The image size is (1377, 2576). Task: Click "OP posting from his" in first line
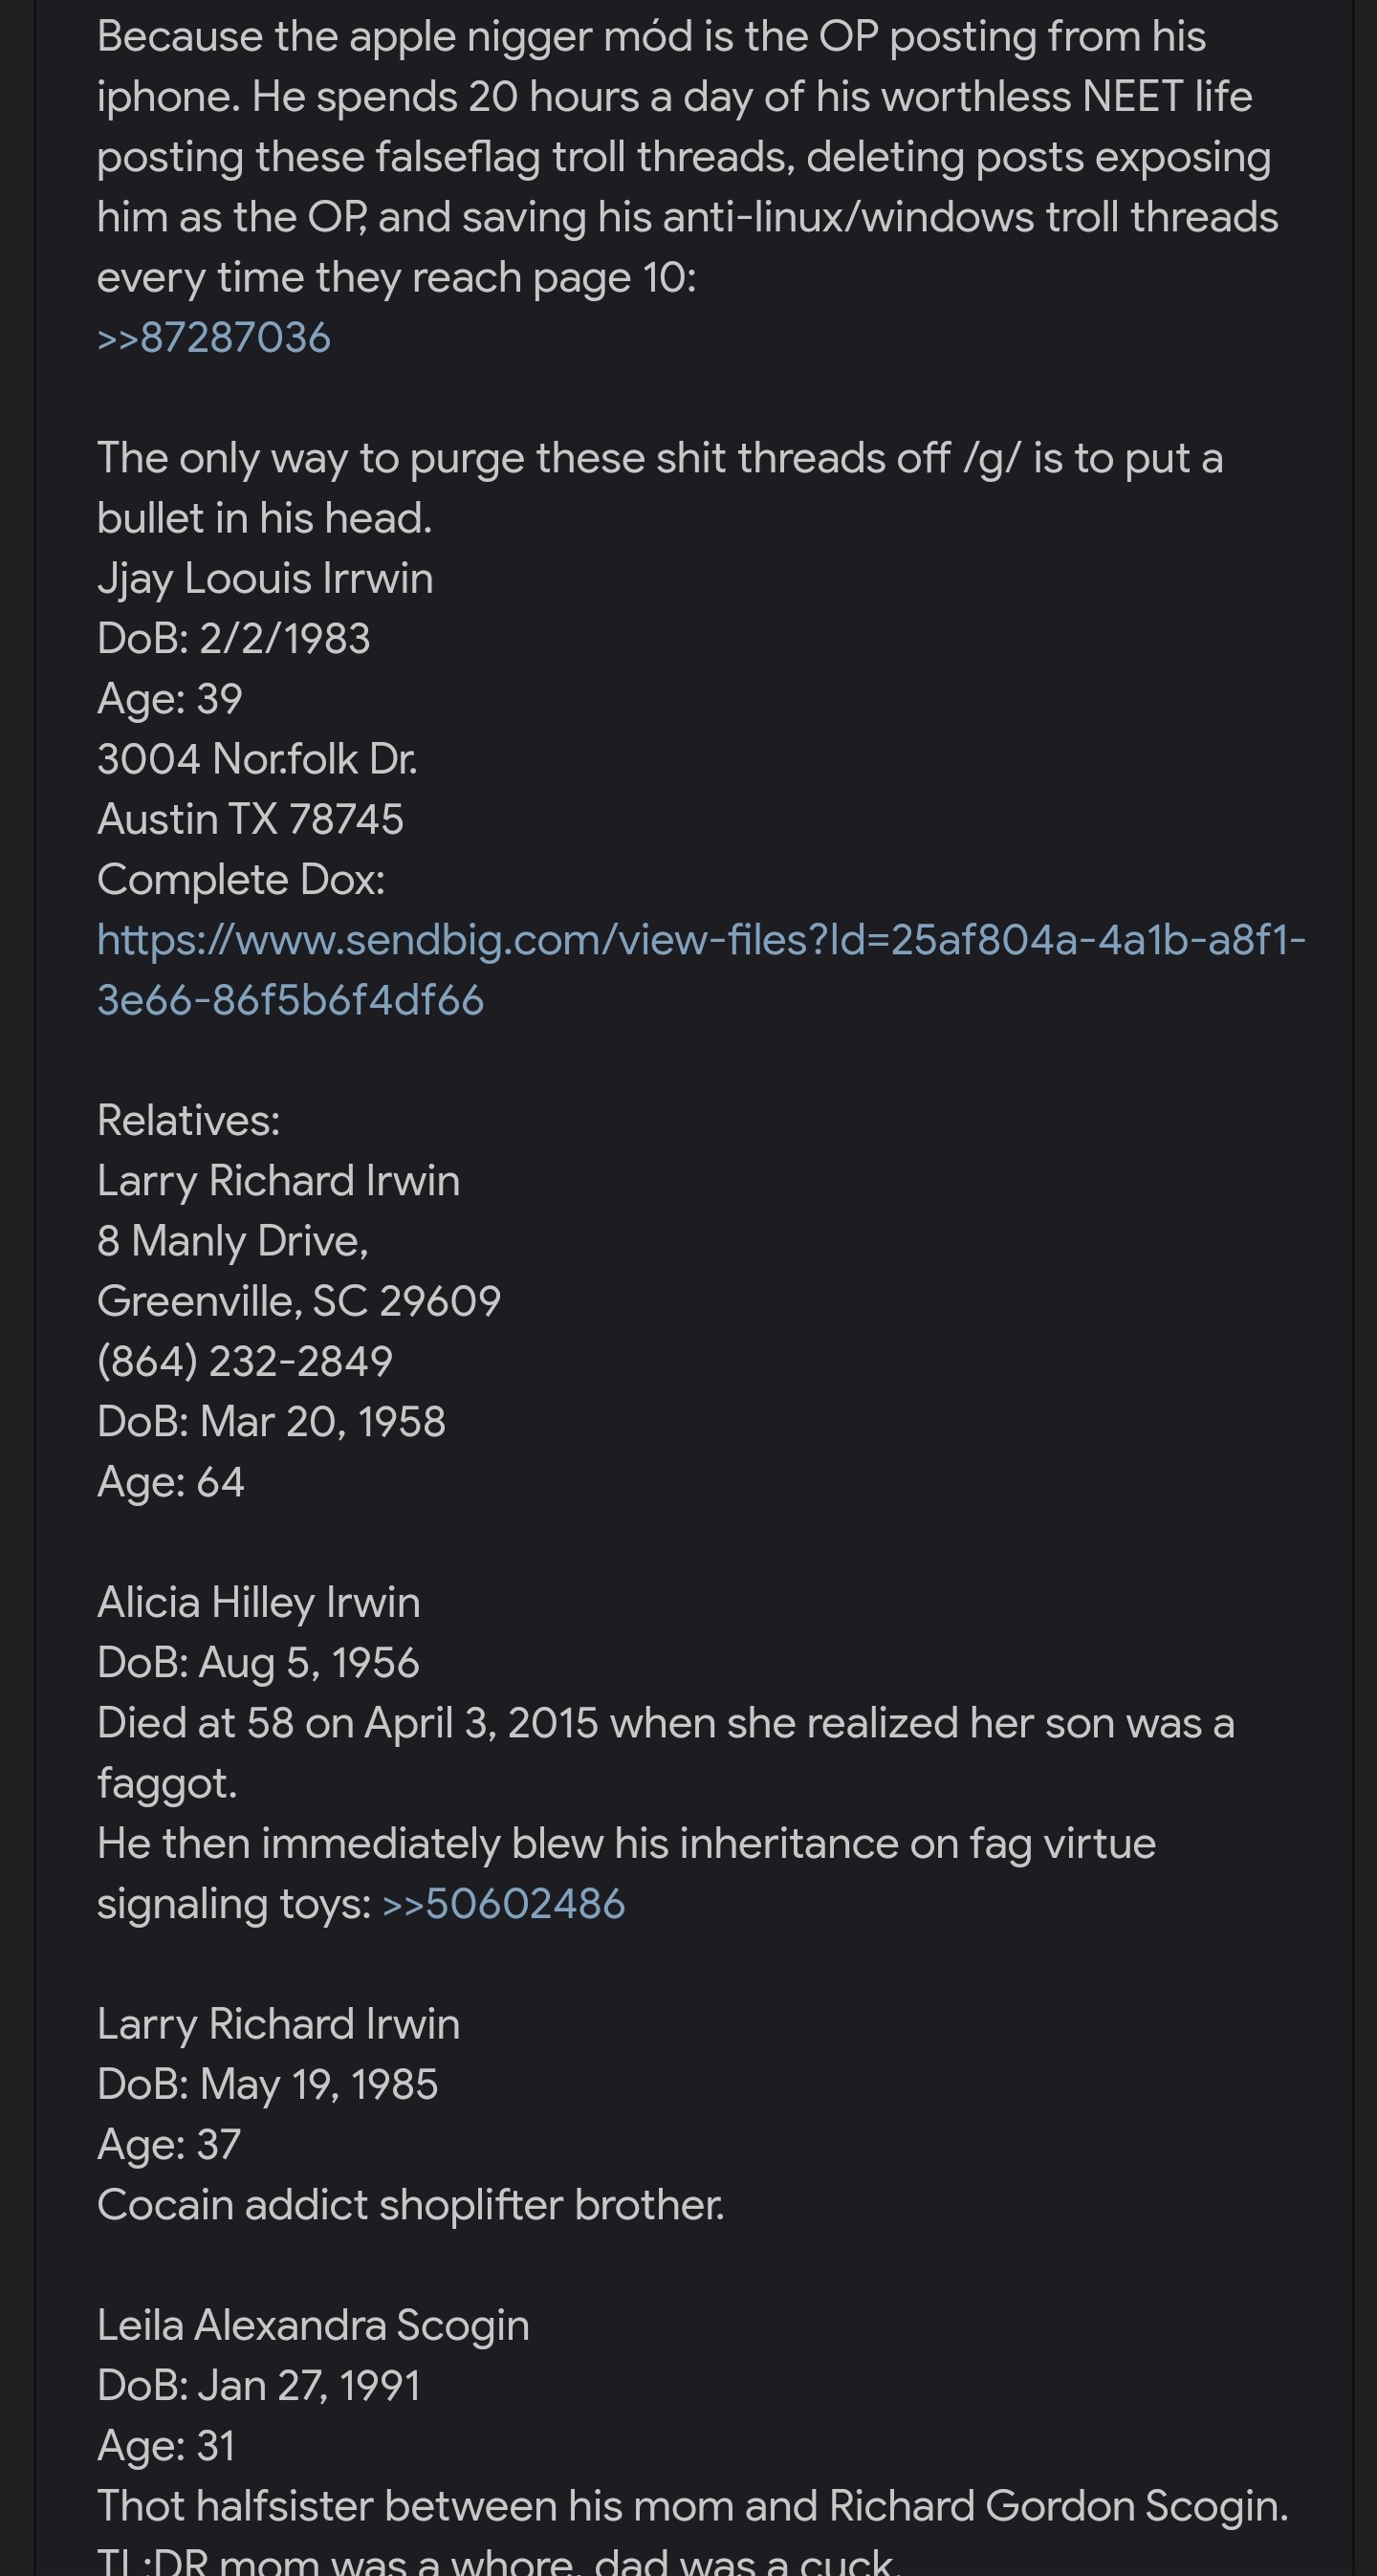click(x=1012, y=37)
